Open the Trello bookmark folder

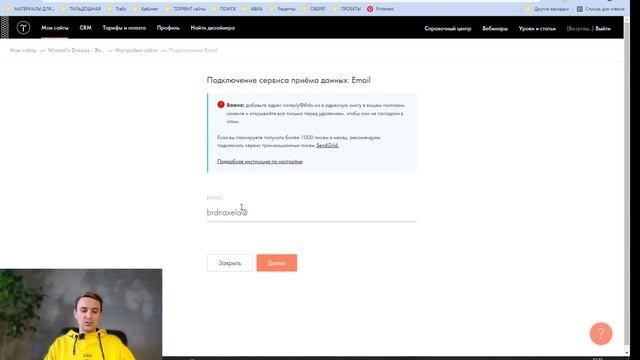[117, 9]
